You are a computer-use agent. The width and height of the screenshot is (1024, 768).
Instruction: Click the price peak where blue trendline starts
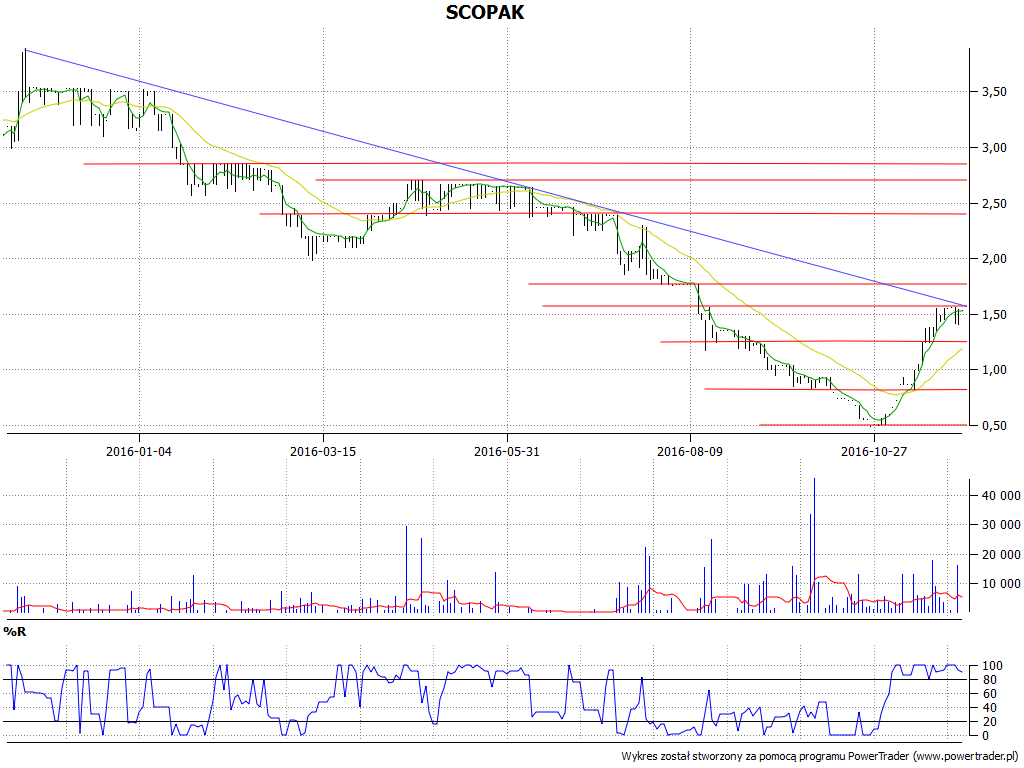click(x=25, y=50)
